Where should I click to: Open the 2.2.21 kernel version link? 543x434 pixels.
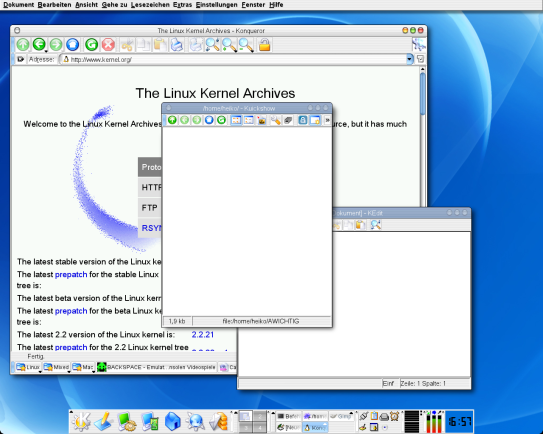(203, 335)
